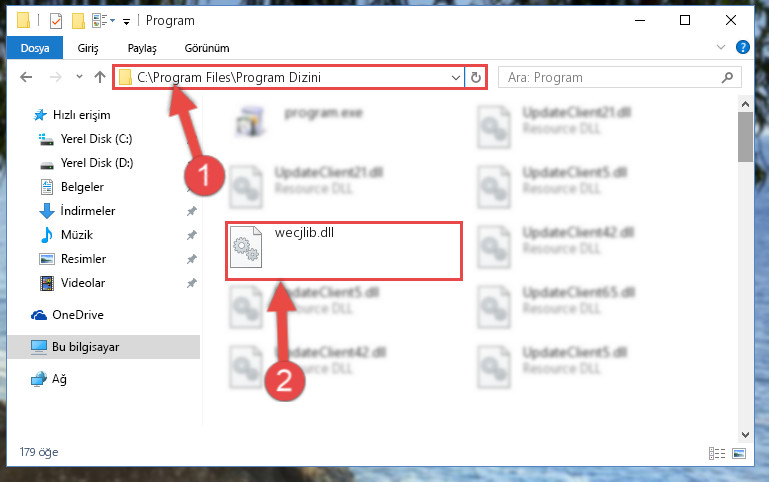Click the vertical scrollbar thumb

pos(745,136)
